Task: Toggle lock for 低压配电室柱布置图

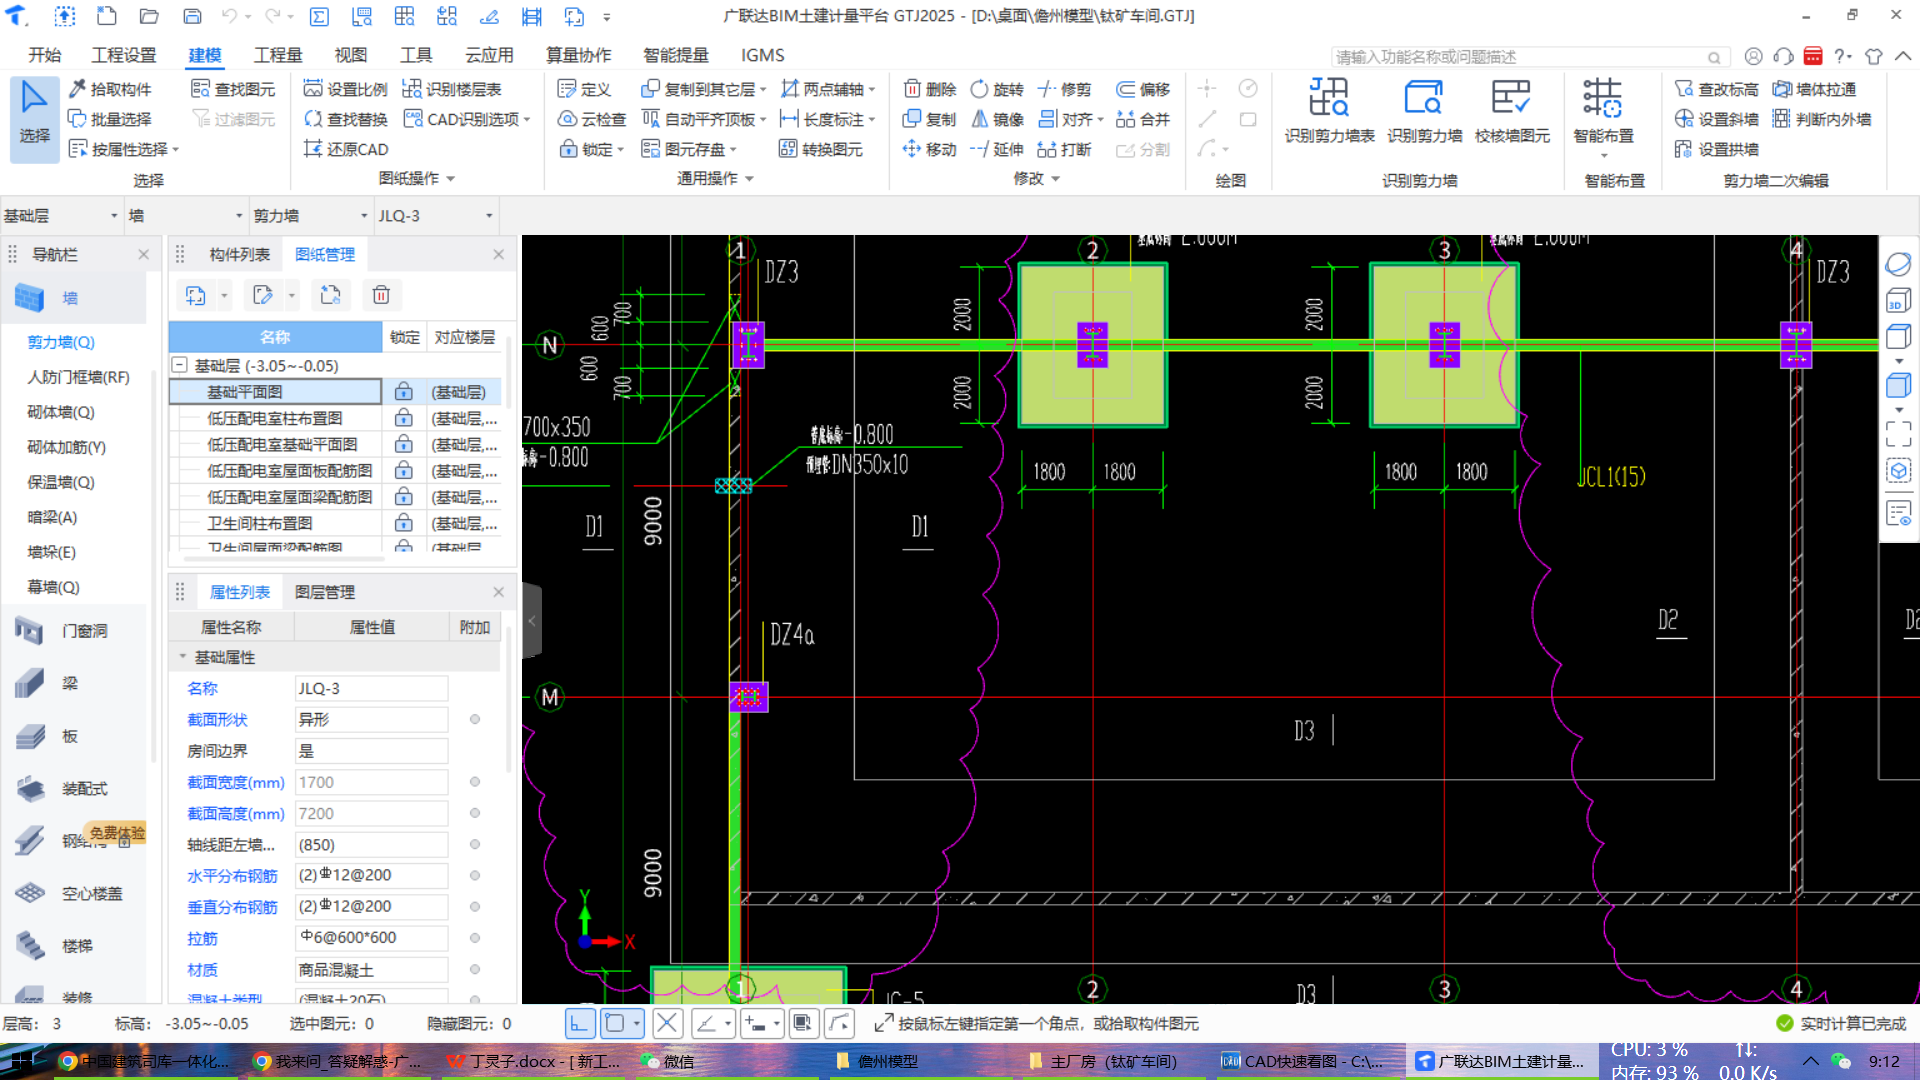Action: pos(403,418)
